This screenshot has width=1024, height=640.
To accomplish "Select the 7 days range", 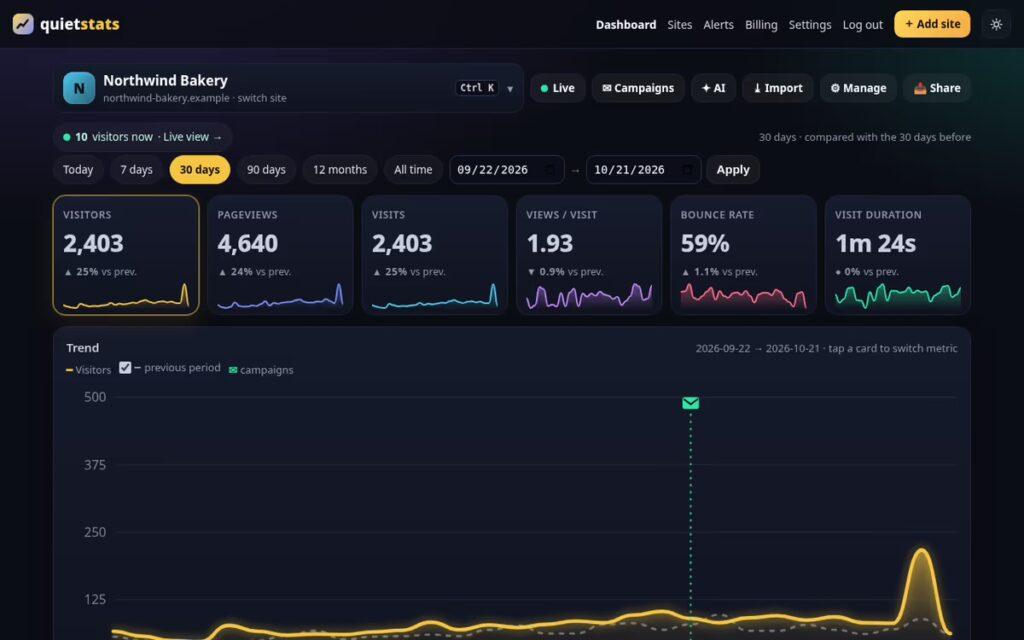I will 136,170.
